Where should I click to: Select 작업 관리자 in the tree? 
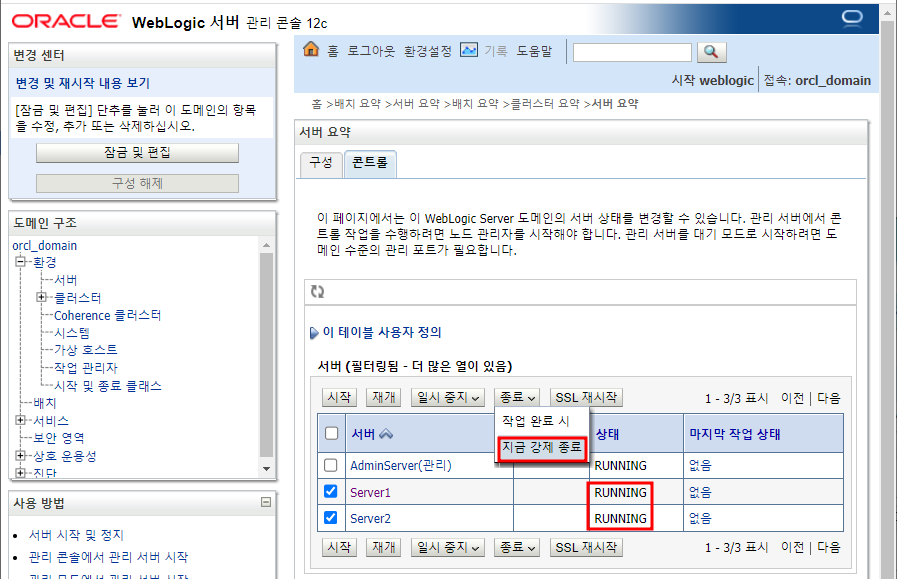click(86, 368)
